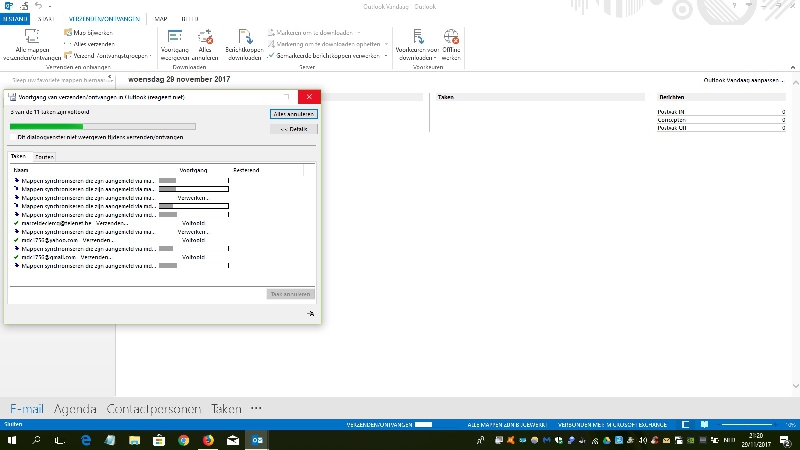Click the Details button in dialog
Image resolution: width=800 pixels, height=450 pixels.
point(293,129)
